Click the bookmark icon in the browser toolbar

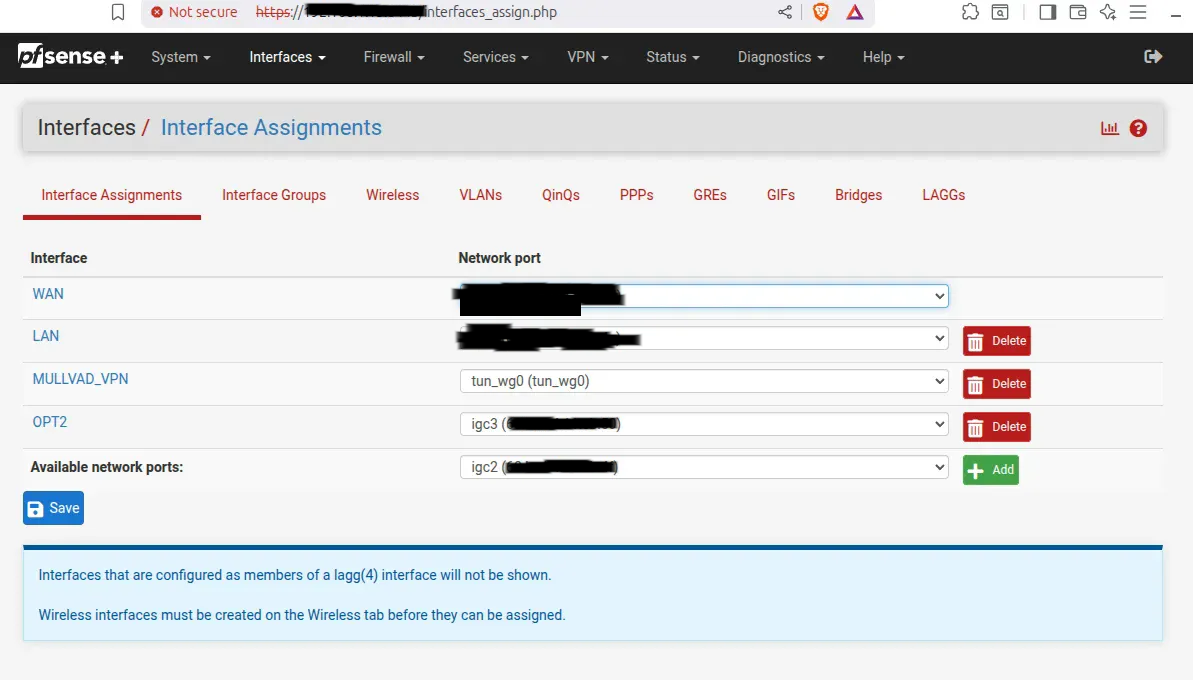[x=117, y=12]
